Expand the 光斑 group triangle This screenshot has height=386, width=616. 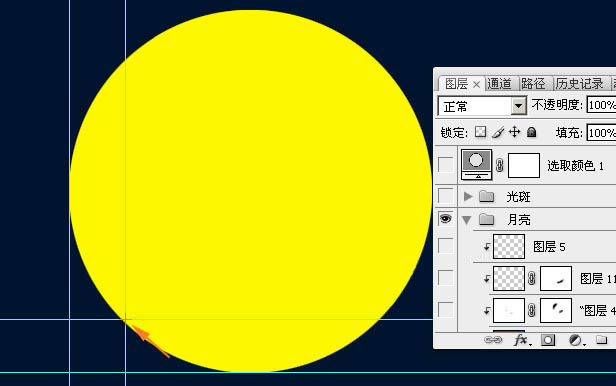tap(468, 196)
